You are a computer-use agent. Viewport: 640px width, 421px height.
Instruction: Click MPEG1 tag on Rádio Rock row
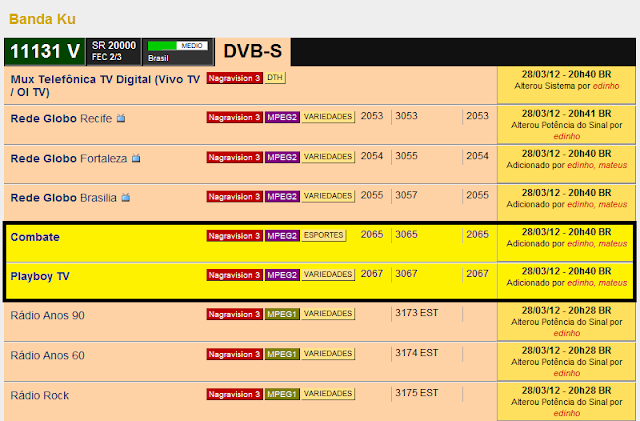[282, 394]
